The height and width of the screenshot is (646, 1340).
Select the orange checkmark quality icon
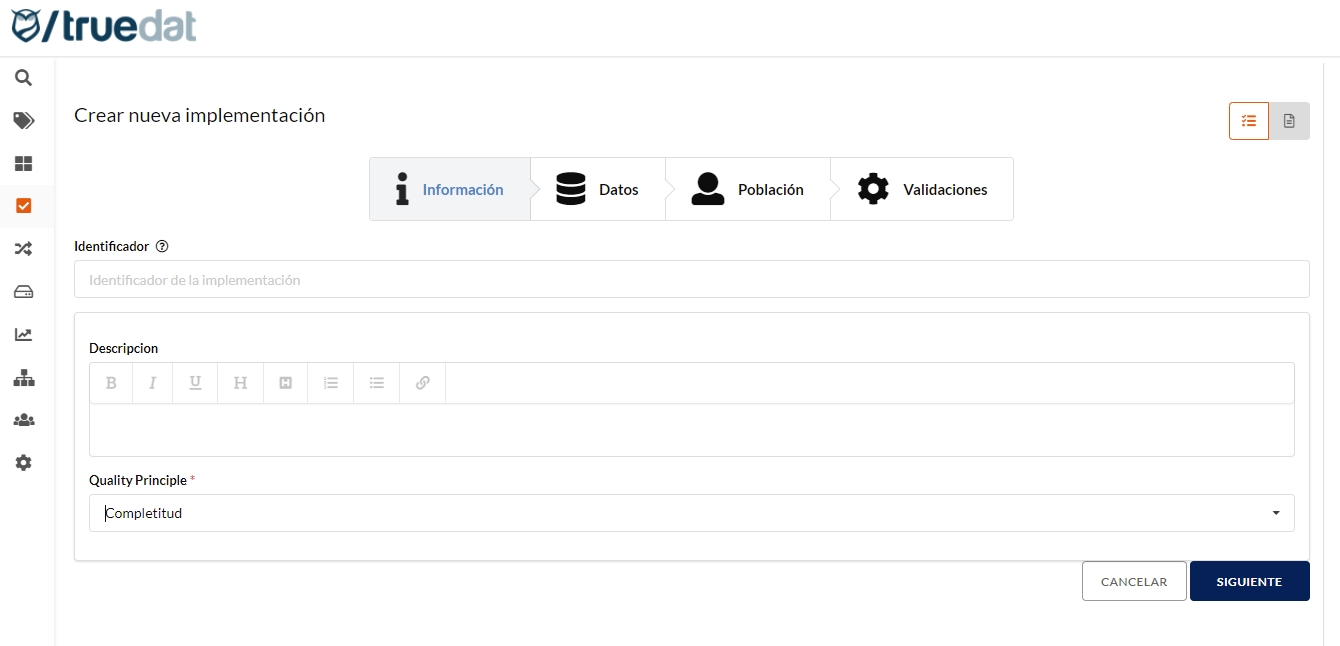(23, 206)
